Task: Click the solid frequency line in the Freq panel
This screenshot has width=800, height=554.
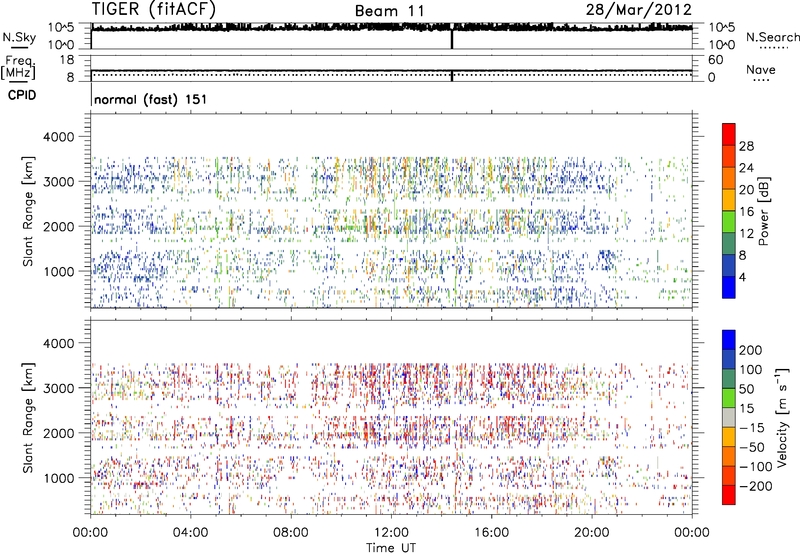Action: [392, 71]
